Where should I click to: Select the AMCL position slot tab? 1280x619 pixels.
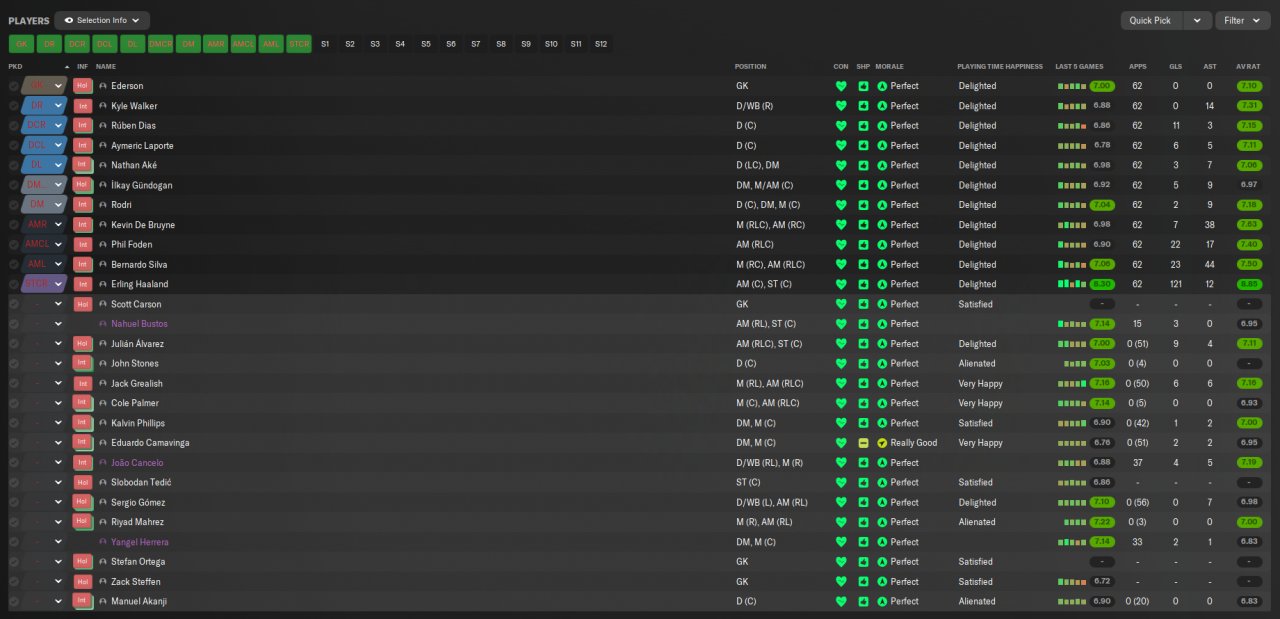point(244,44)
